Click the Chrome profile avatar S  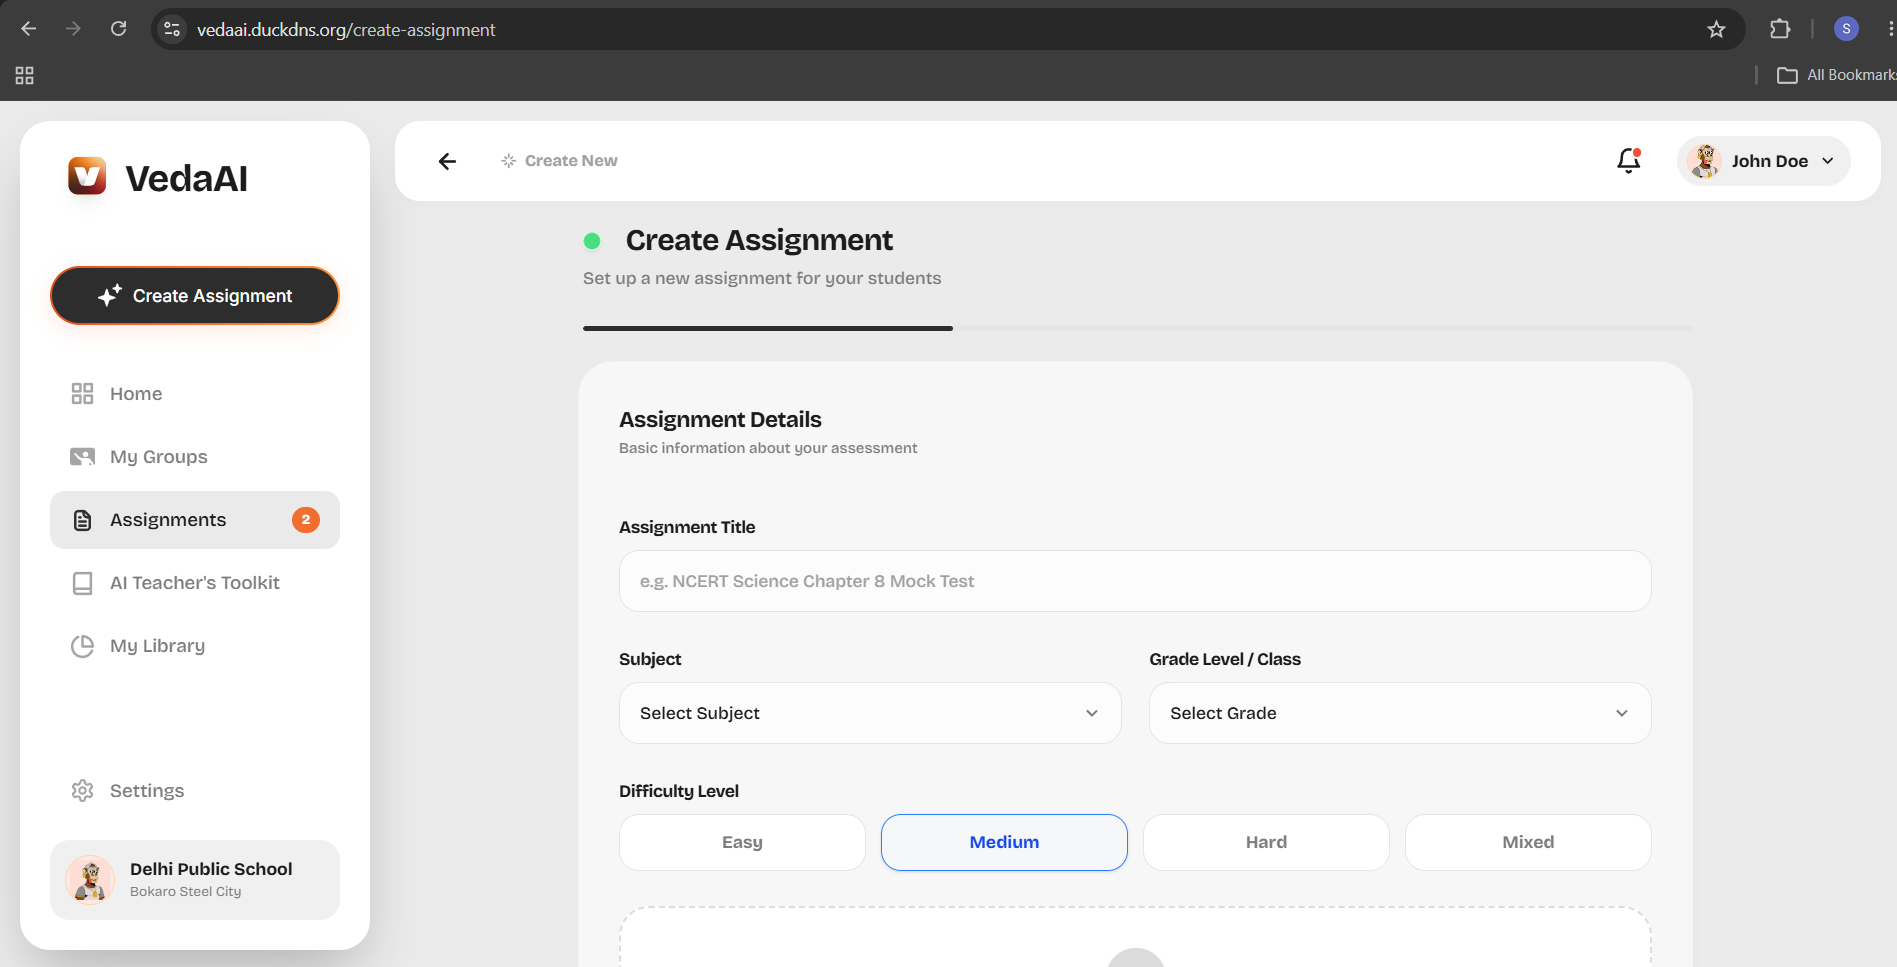pos(1846,29)
